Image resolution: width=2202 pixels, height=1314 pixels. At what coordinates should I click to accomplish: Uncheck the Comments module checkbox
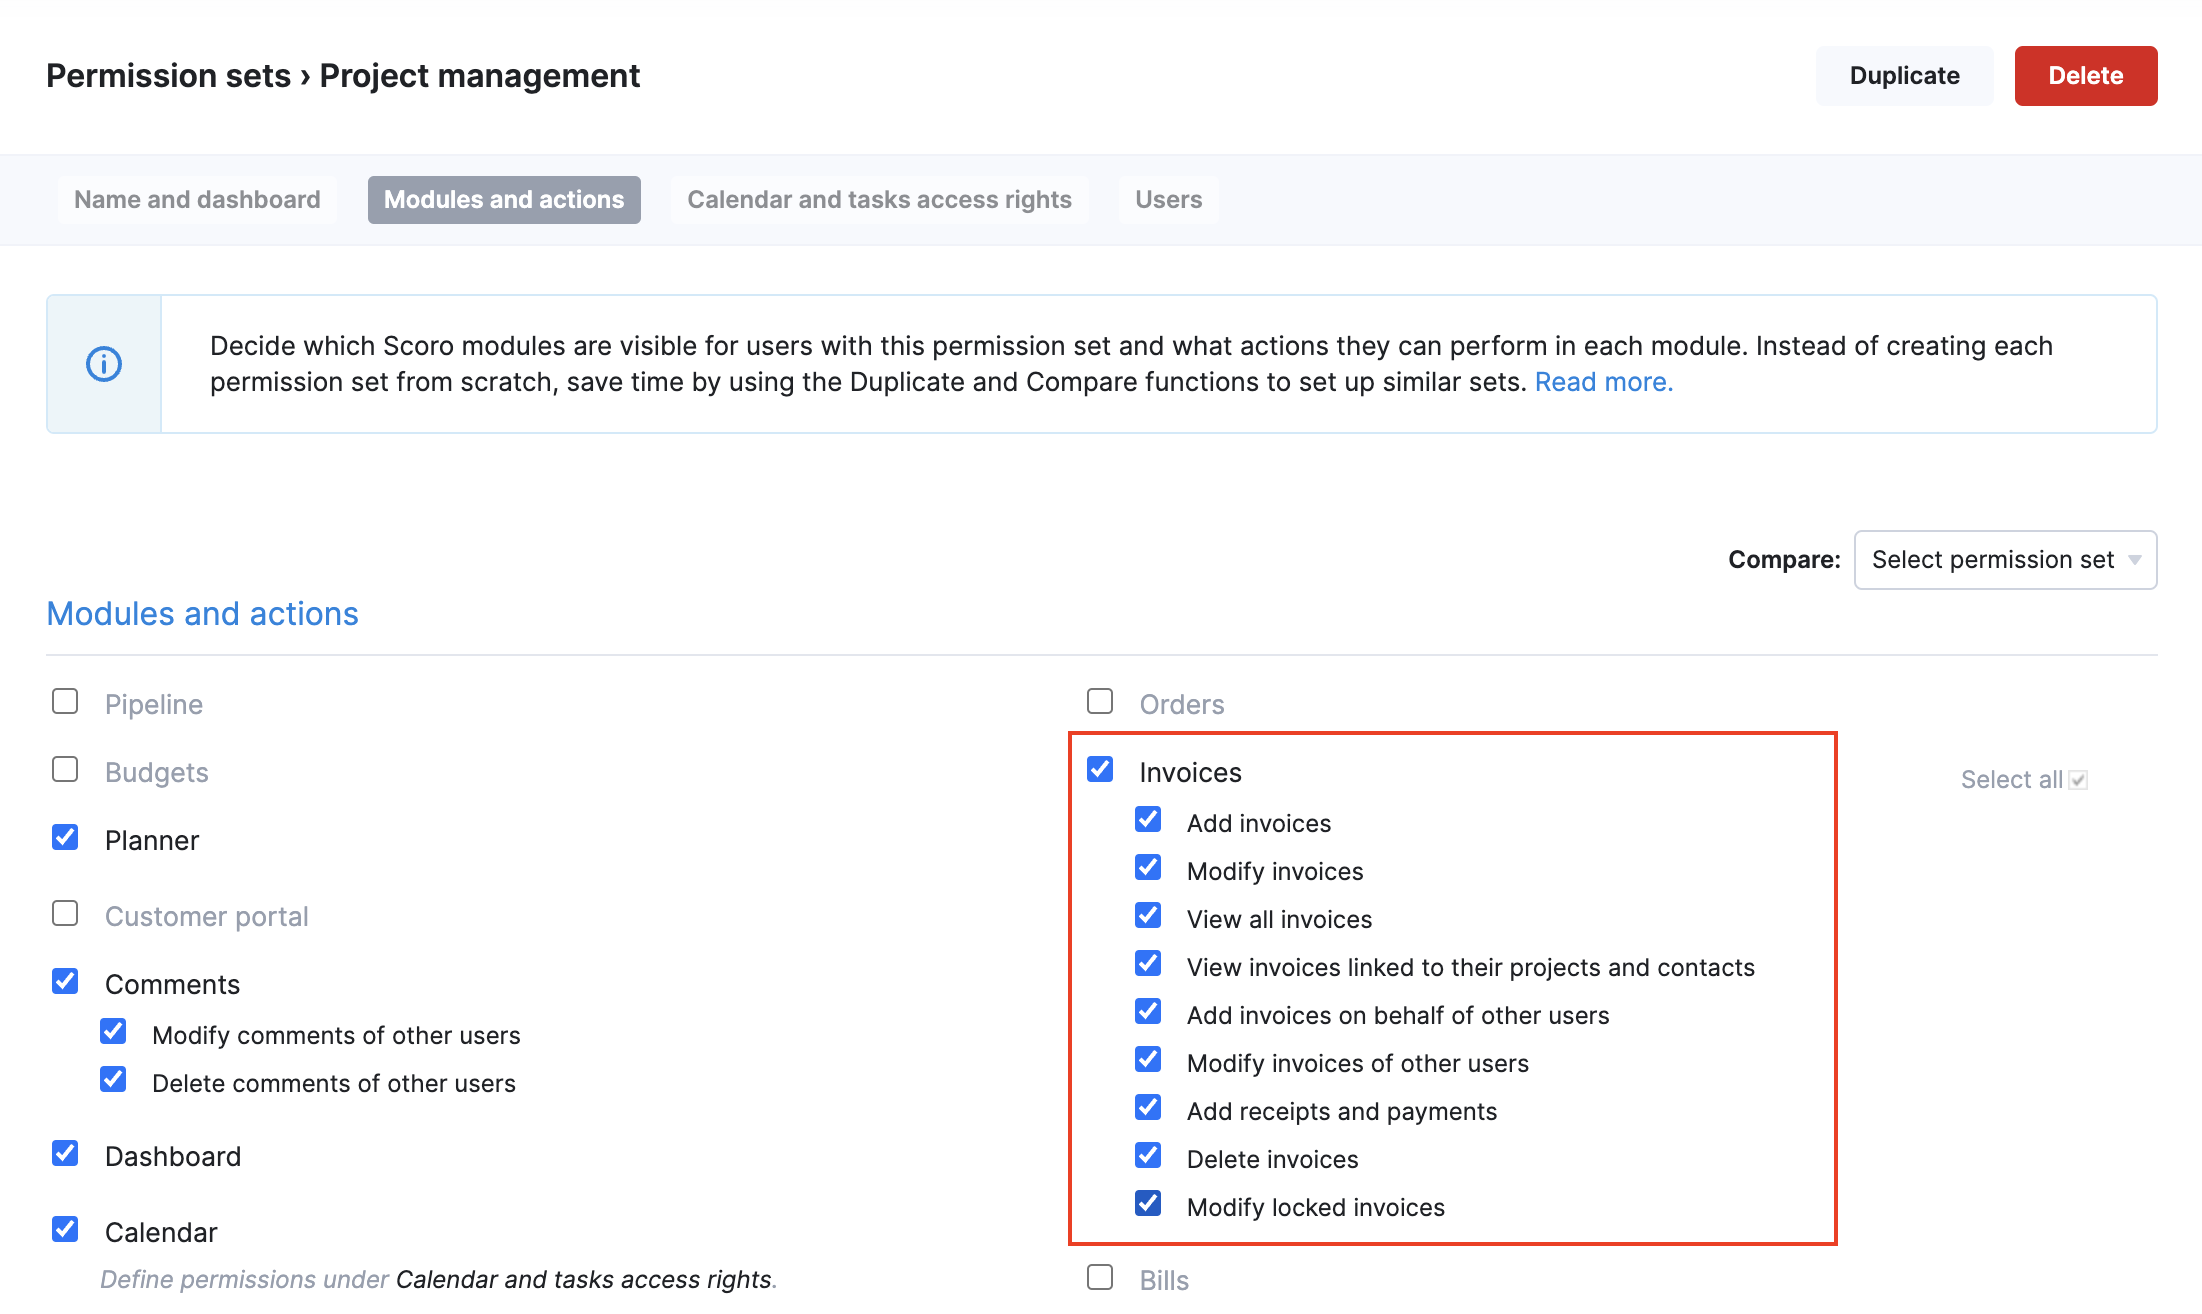[65, 982]
